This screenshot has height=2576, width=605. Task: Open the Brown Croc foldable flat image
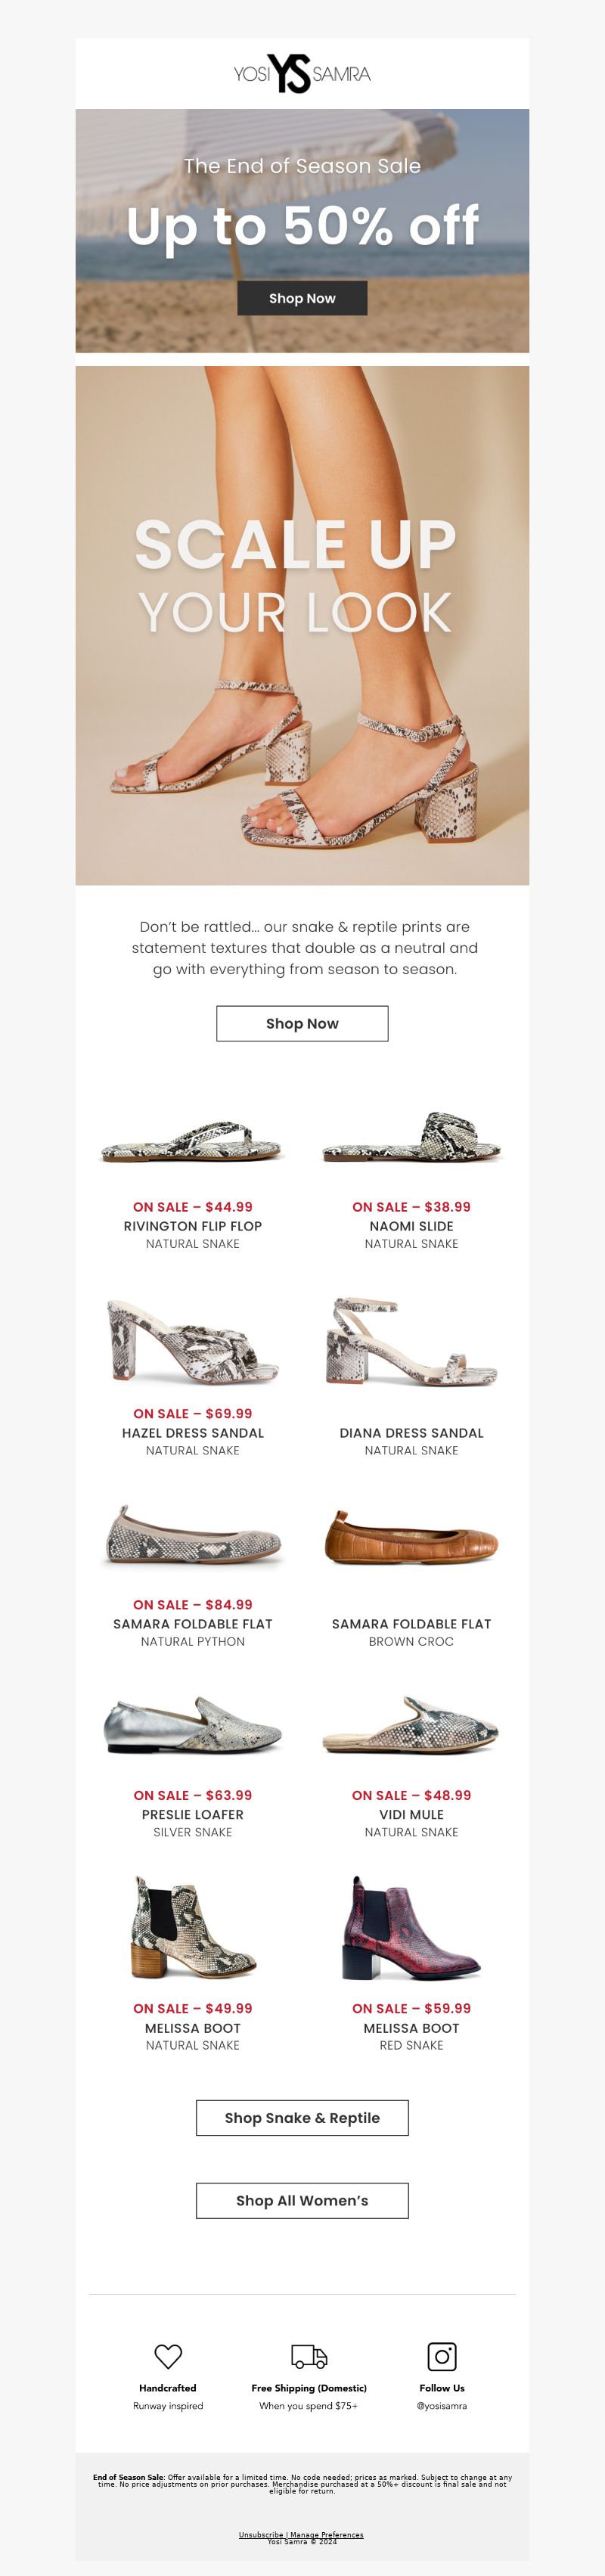(x=411, y=1537)
